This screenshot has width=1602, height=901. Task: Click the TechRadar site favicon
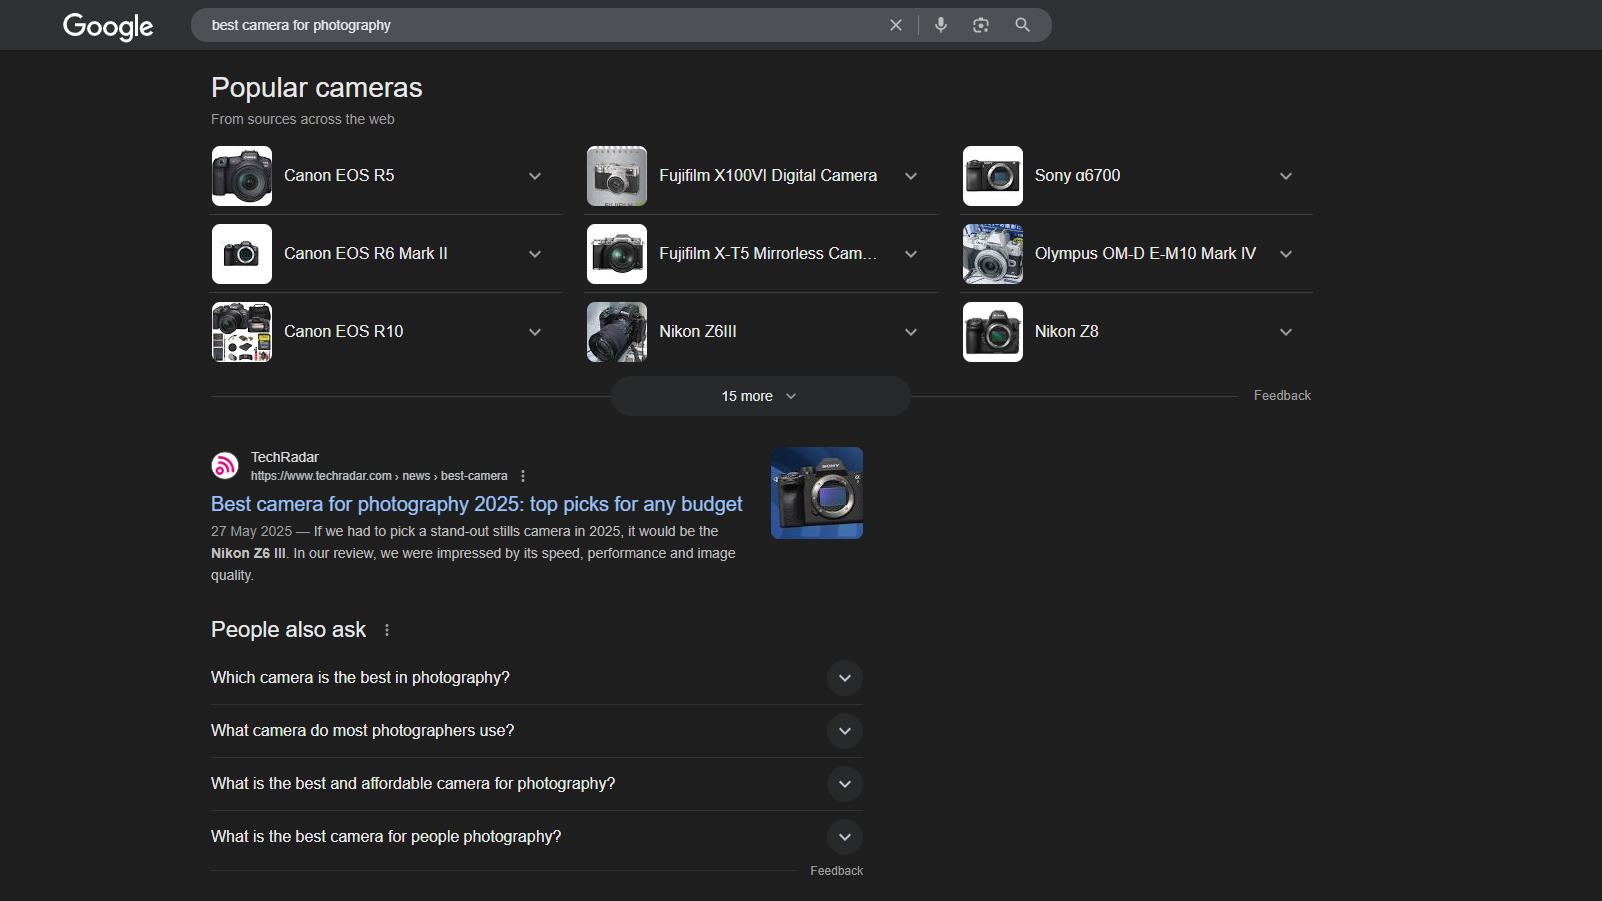pos(225,465)
